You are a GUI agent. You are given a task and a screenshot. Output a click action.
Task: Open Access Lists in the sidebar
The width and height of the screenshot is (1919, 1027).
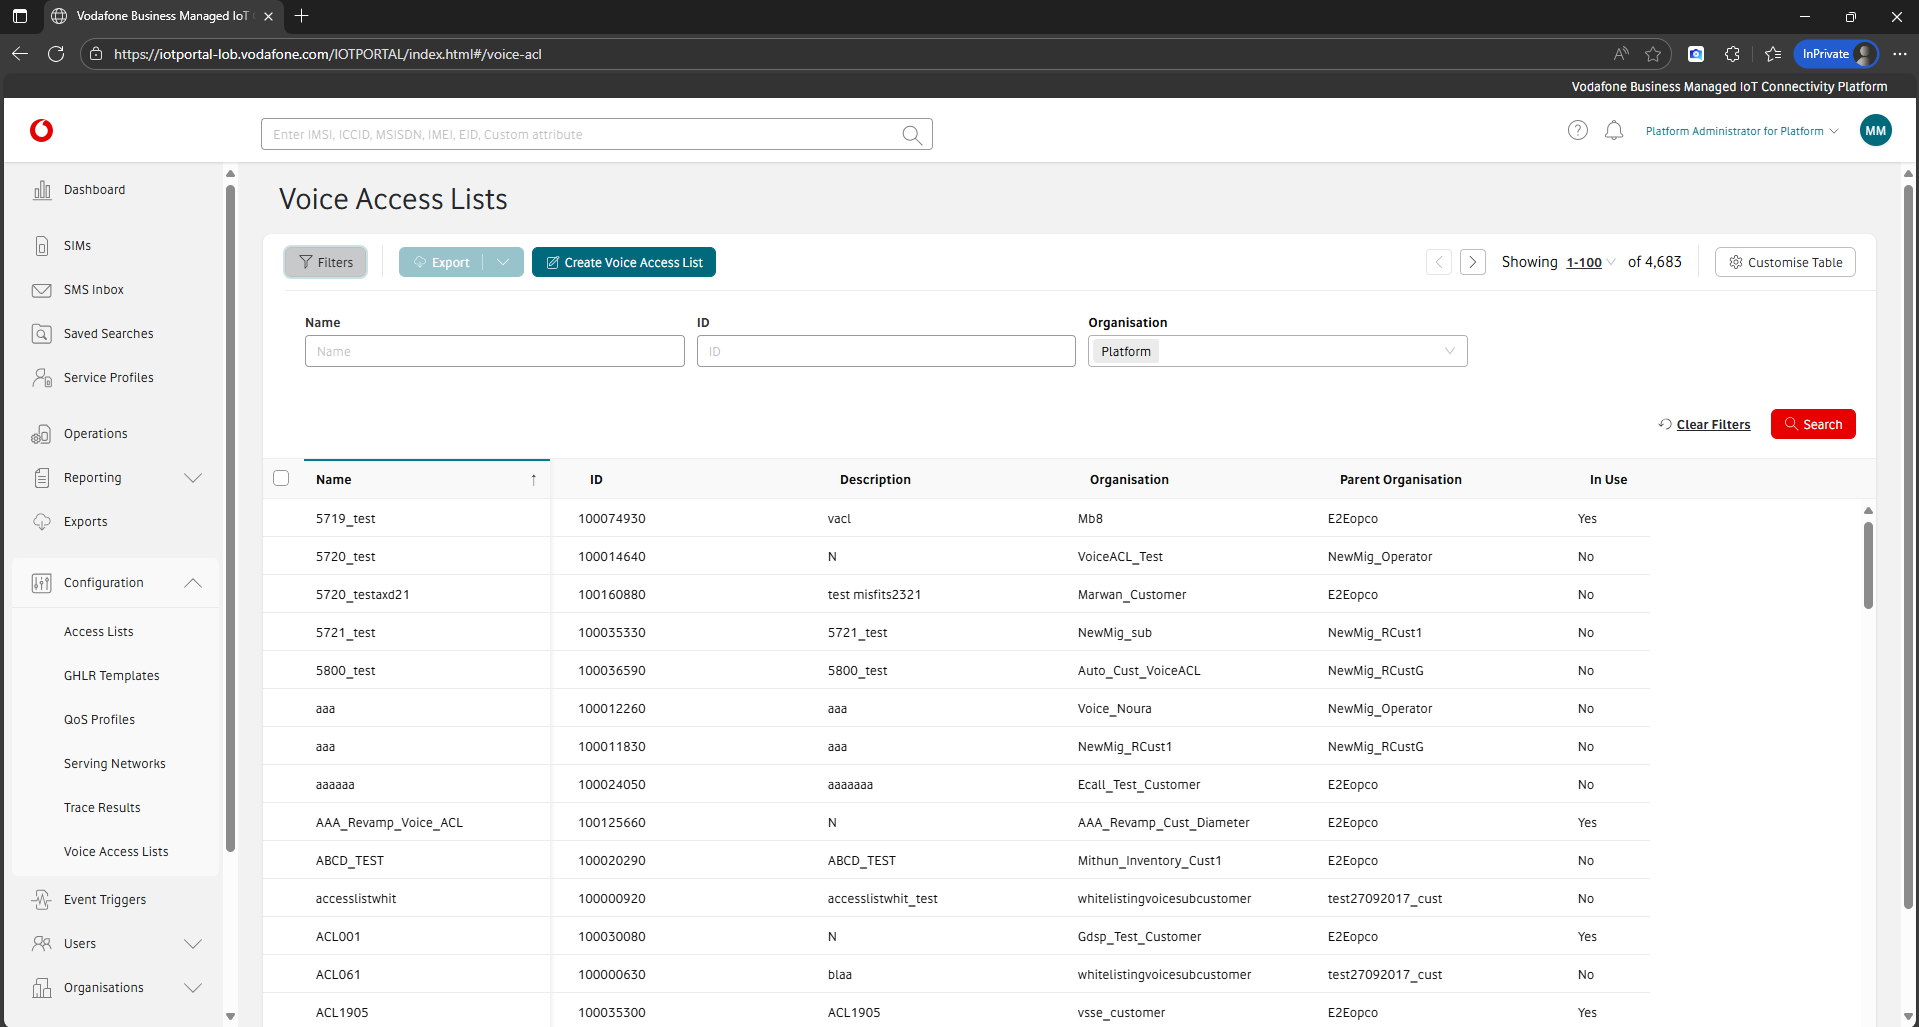[98, 632]
